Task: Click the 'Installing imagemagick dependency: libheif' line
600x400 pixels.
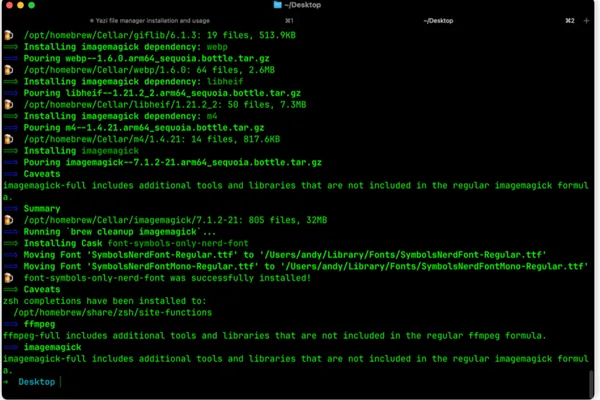Action: pos(134,82)
